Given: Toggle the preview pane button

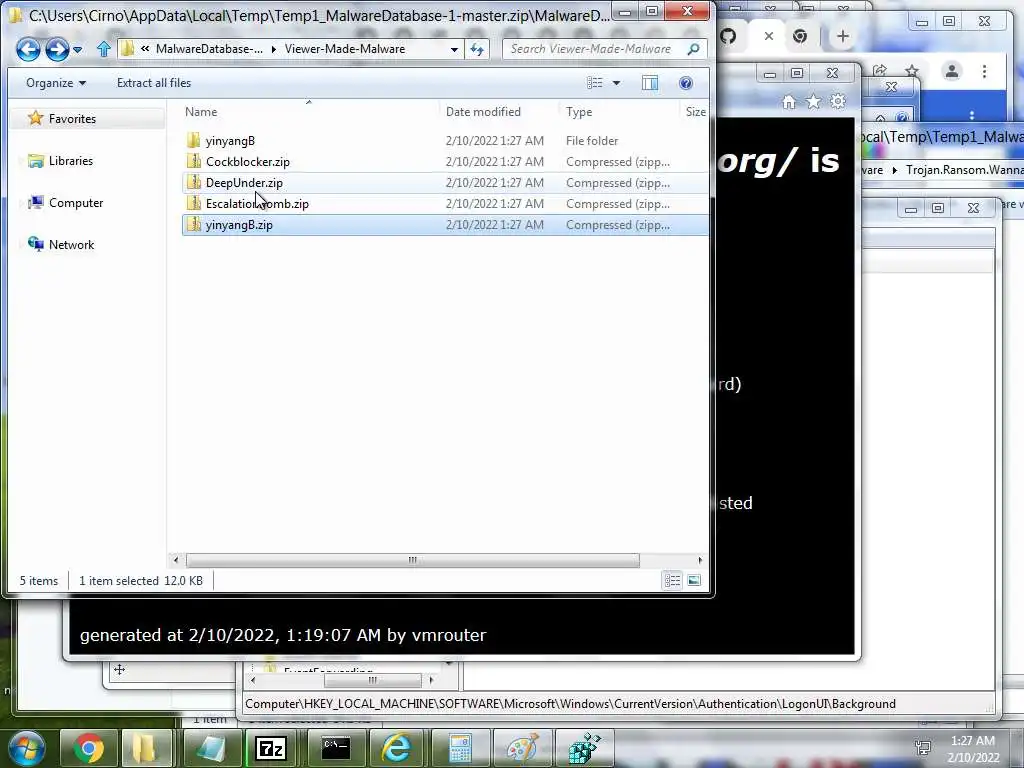Looking at the screenshot, I should [x=650, y=83].
